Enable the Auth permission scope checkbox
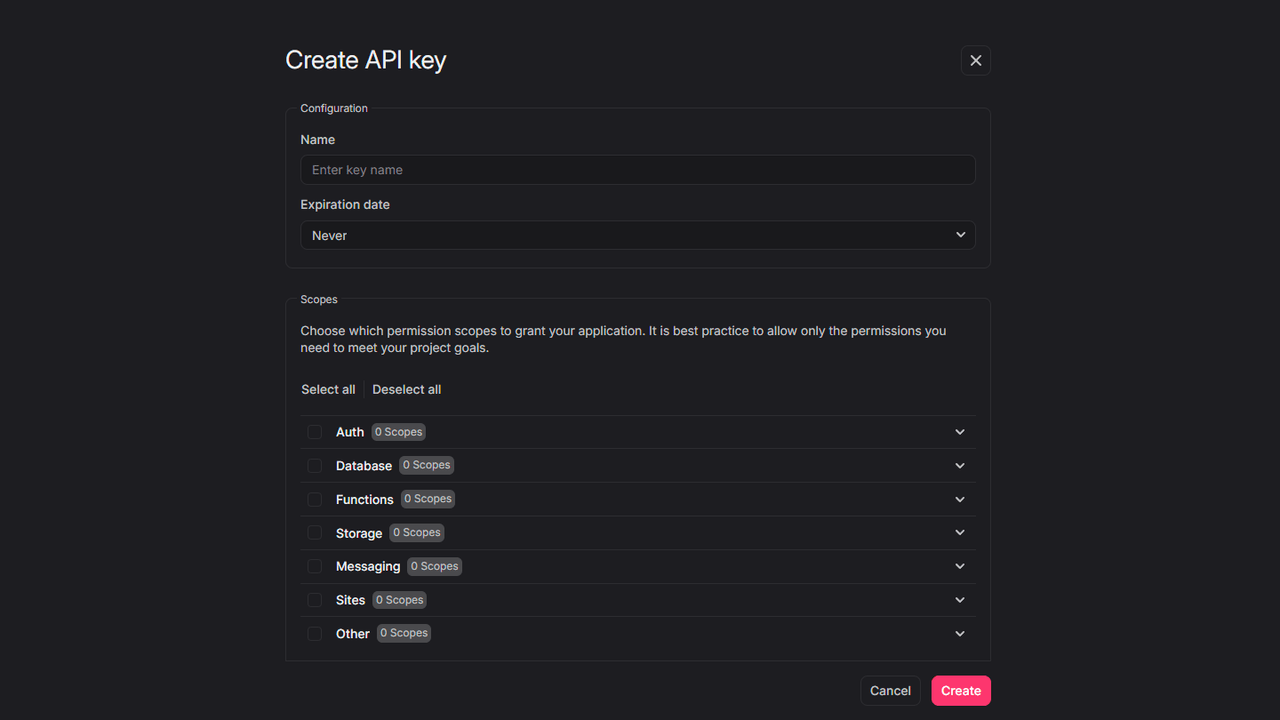This screenshot has height=720, width=1280. tap(314, 431)
